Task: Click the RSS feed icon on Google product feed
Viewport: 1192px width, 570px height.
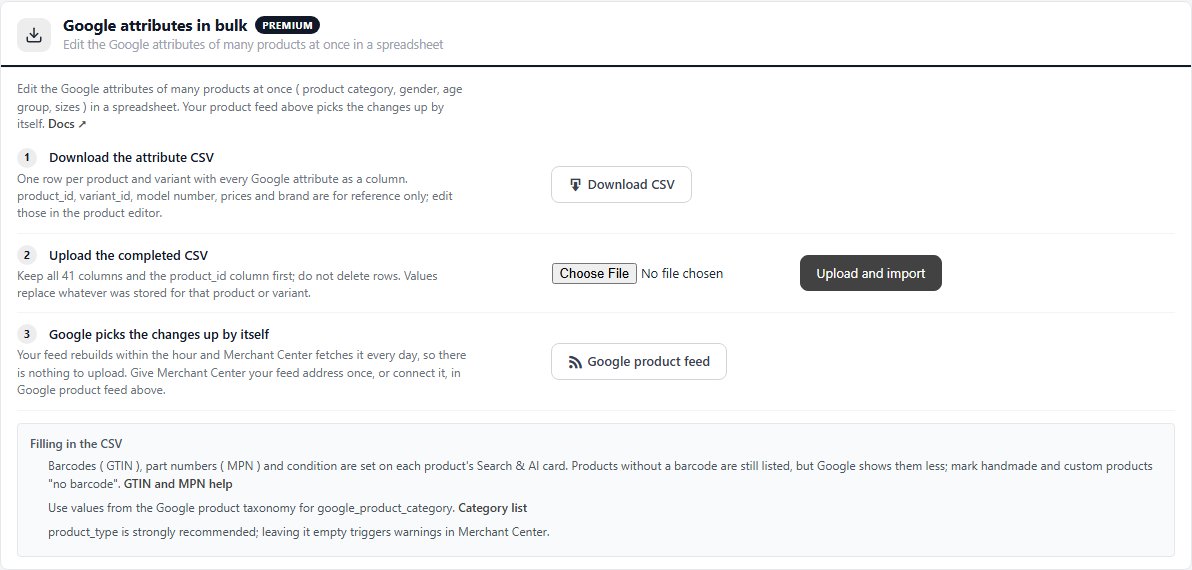Action: (x=575, y=363)
